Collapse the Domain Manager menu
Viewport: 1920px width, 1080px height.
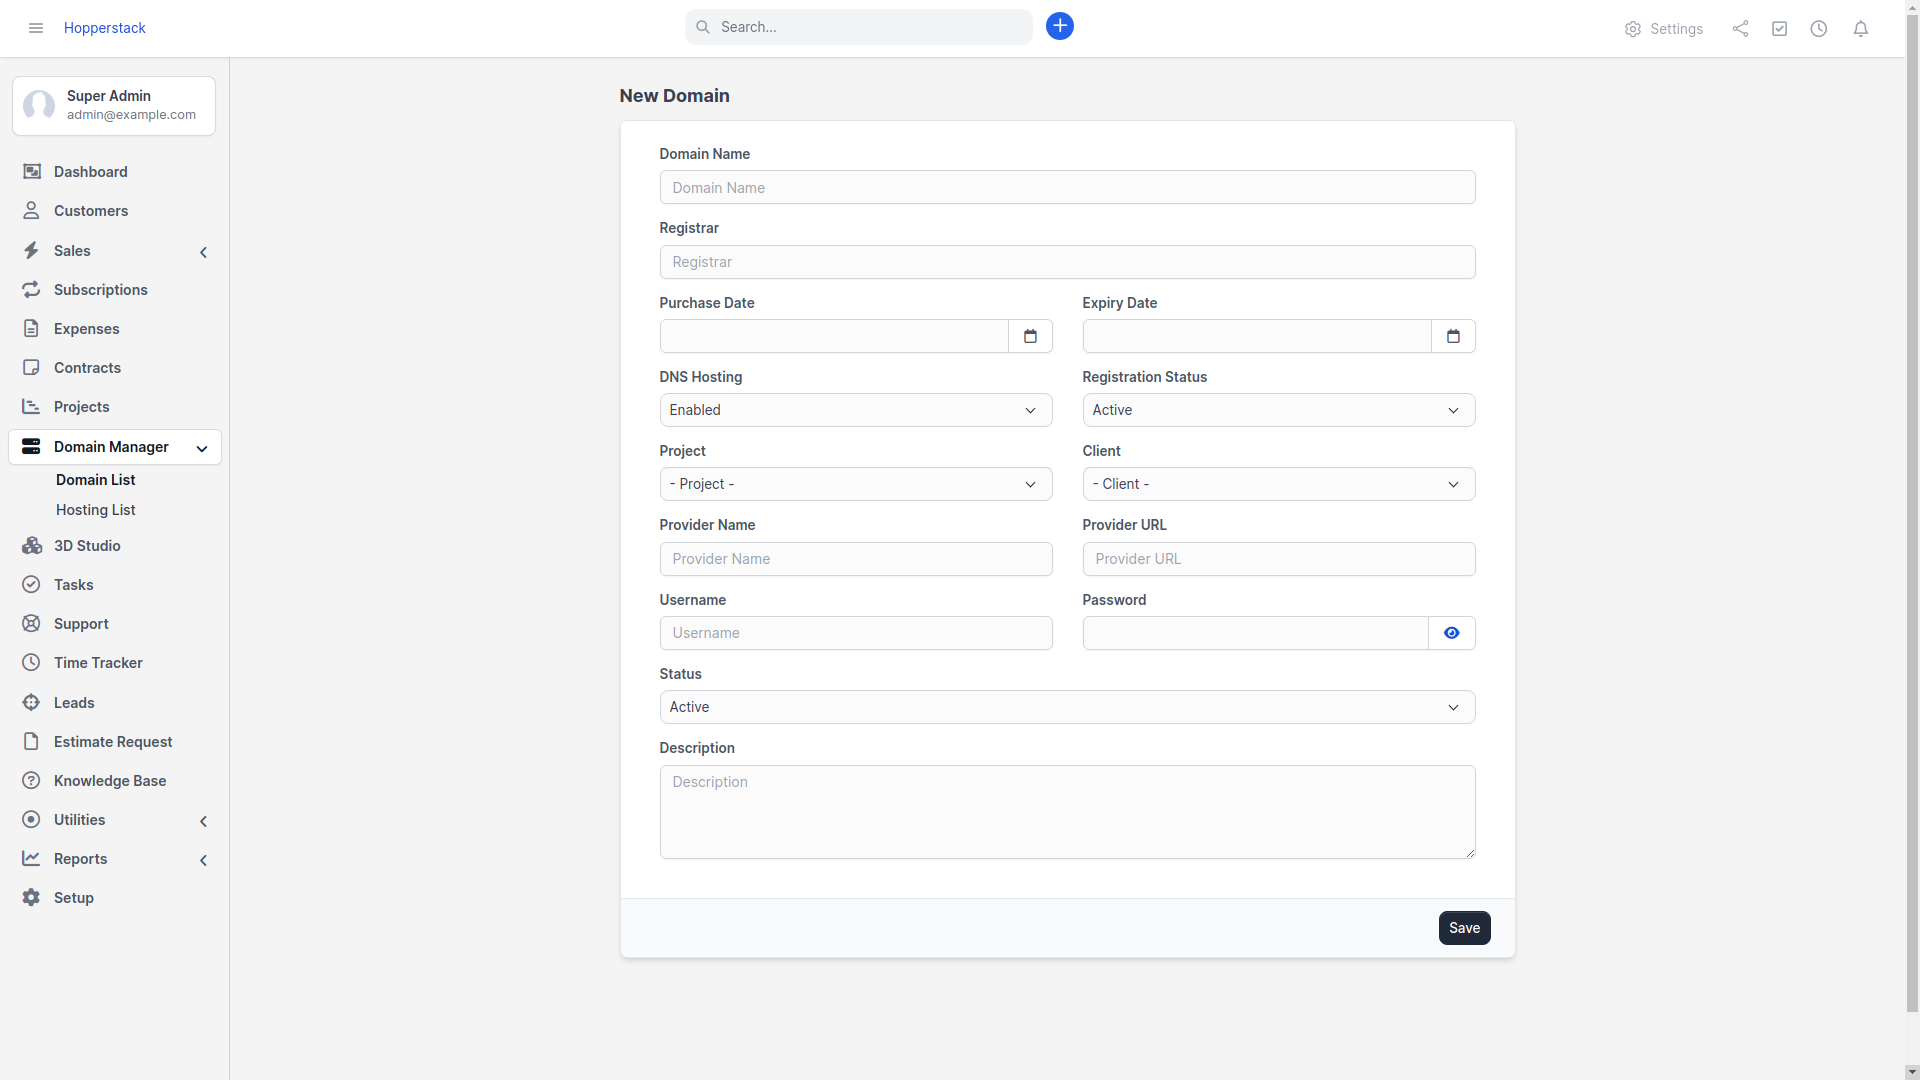pyautogui.click(x=201, y=449)
